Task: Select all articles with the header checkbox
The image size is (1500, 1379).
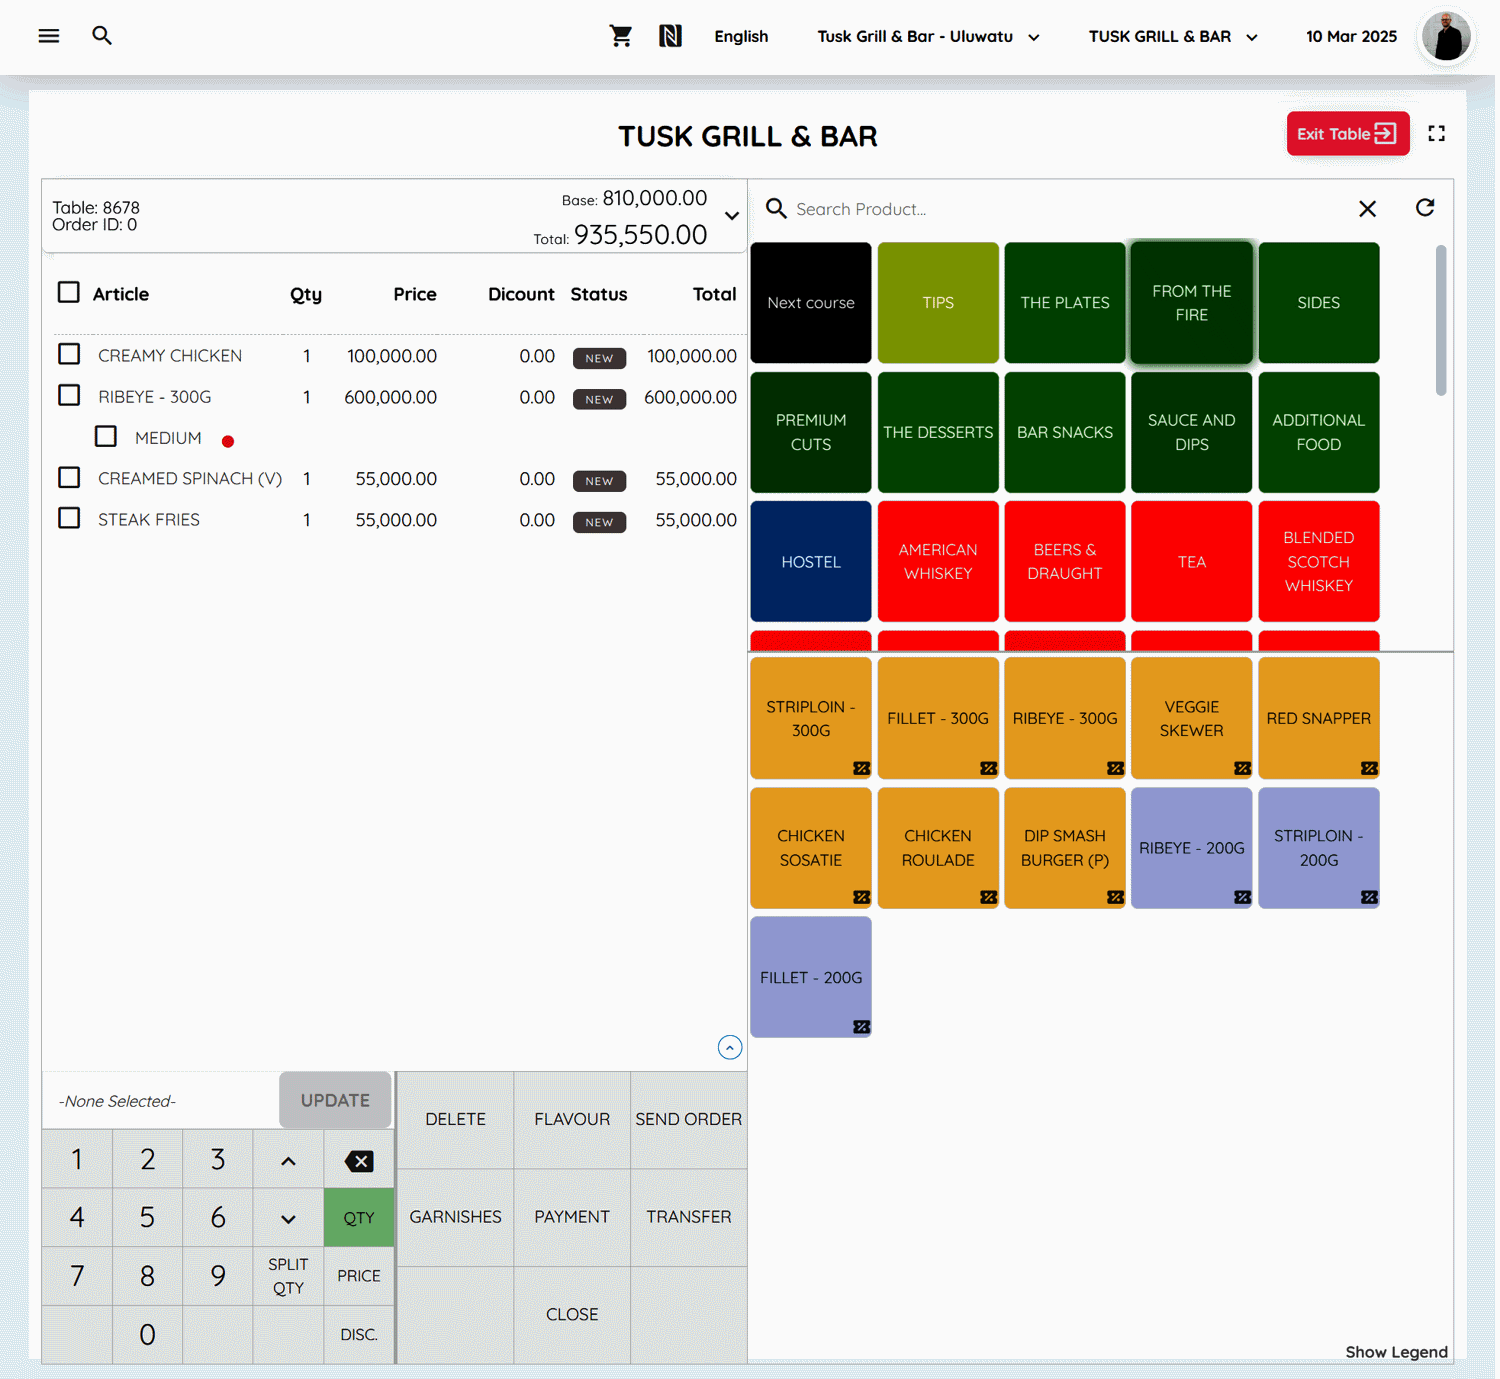Action: 68,291
